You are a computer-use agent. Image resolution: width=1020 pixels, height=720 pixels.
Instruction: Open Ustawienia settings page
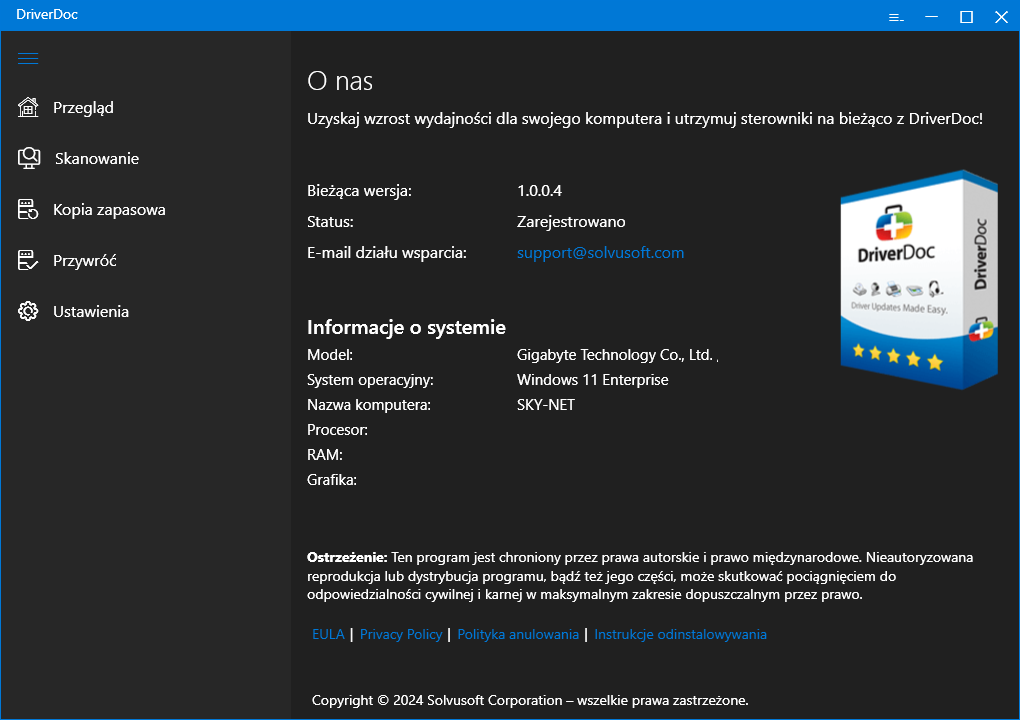click(91, 312)
